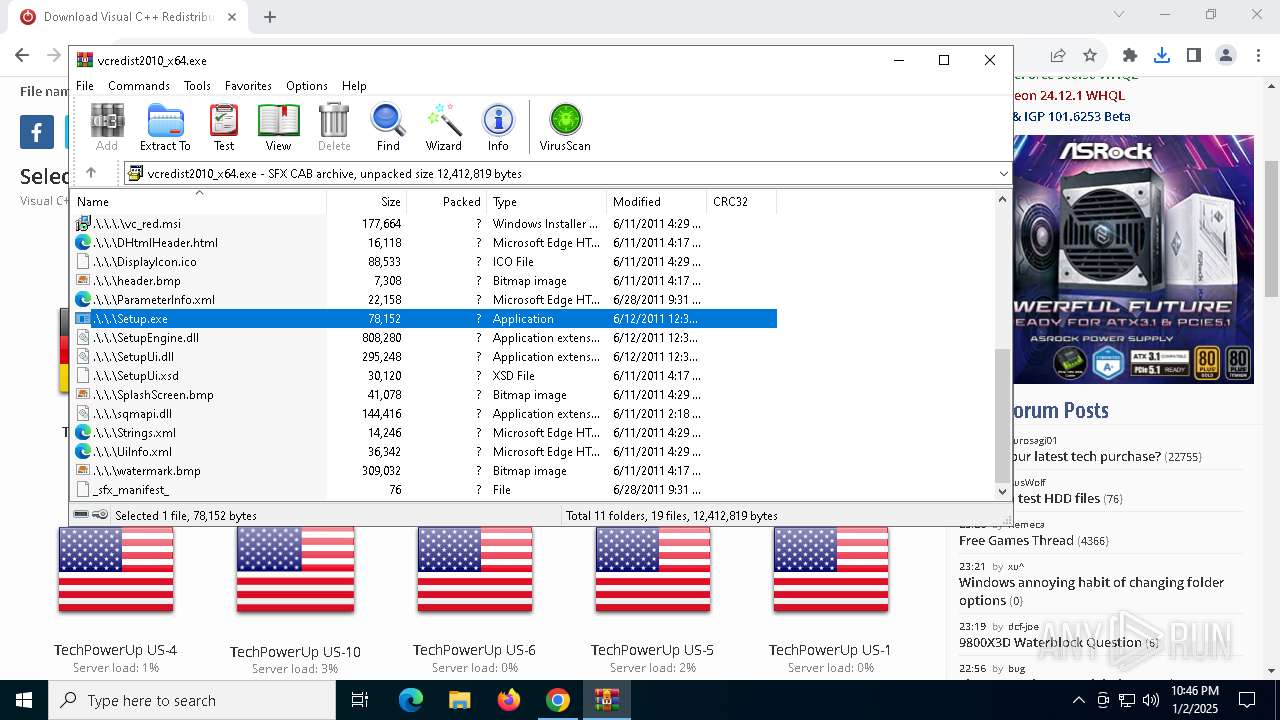The height and width of the screenshot is (720, 1280).
Task: Open Firefox from taskbar
Action: tap(509, 700)
